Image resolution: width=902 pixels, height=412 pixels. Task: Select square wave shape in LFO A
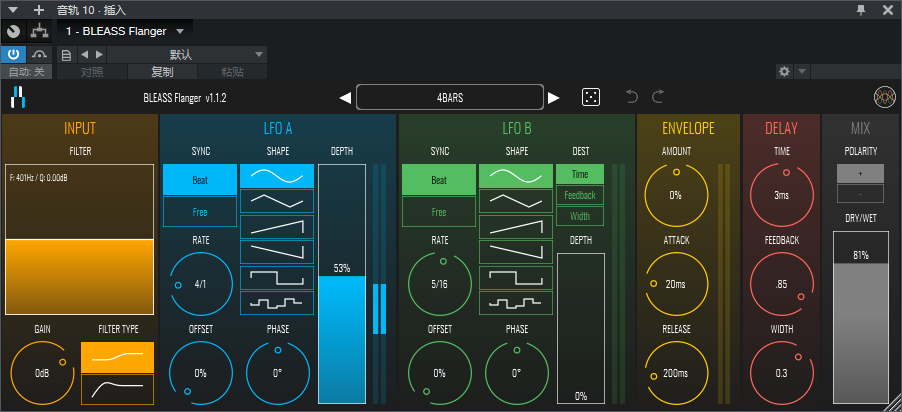[277, 277]
